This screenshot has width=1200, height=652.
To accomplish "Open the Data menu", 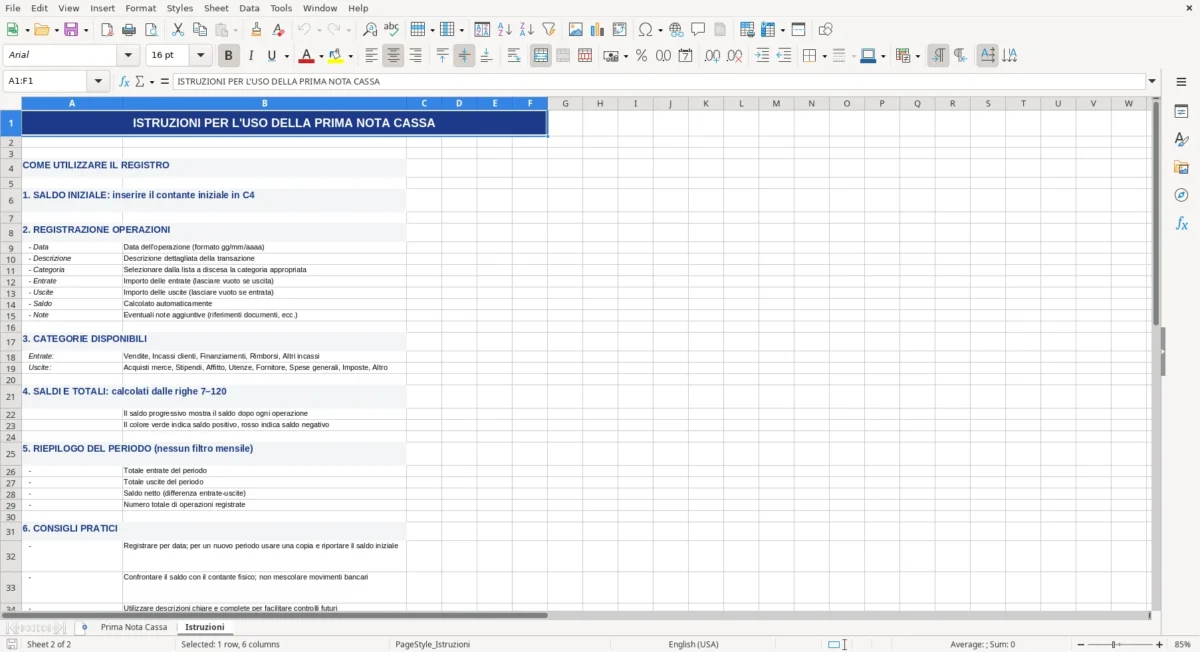I will 249,8.
